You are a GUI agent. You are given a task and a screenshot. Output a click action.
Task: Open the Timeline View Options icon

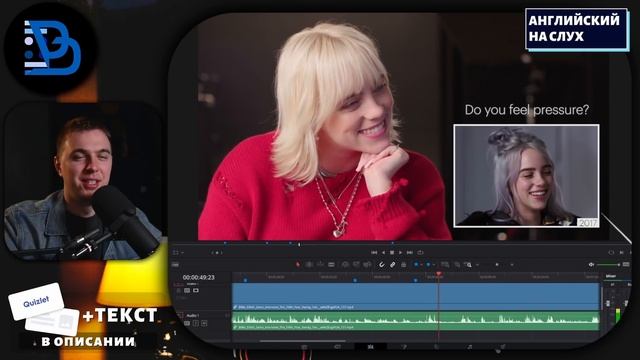175,265
